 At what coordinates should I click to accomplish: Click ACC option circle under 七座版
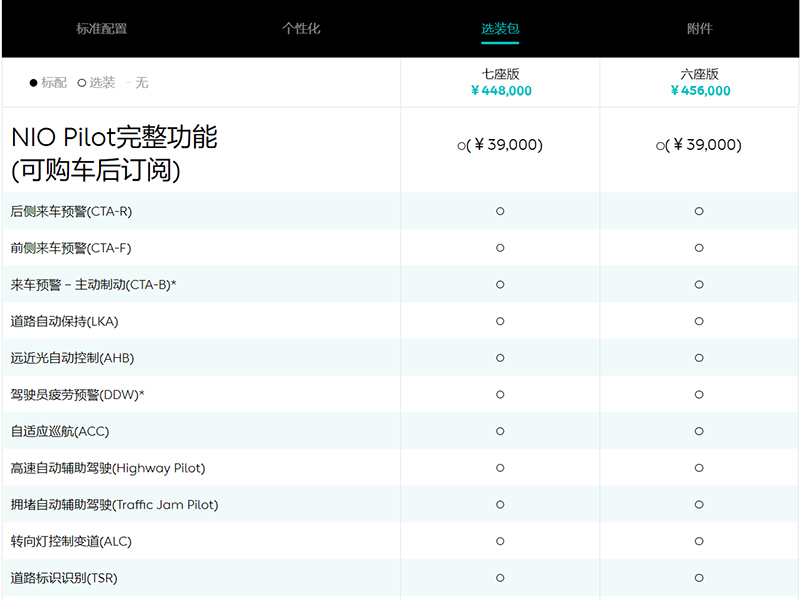pyautogui.click(x=500, y=432)
